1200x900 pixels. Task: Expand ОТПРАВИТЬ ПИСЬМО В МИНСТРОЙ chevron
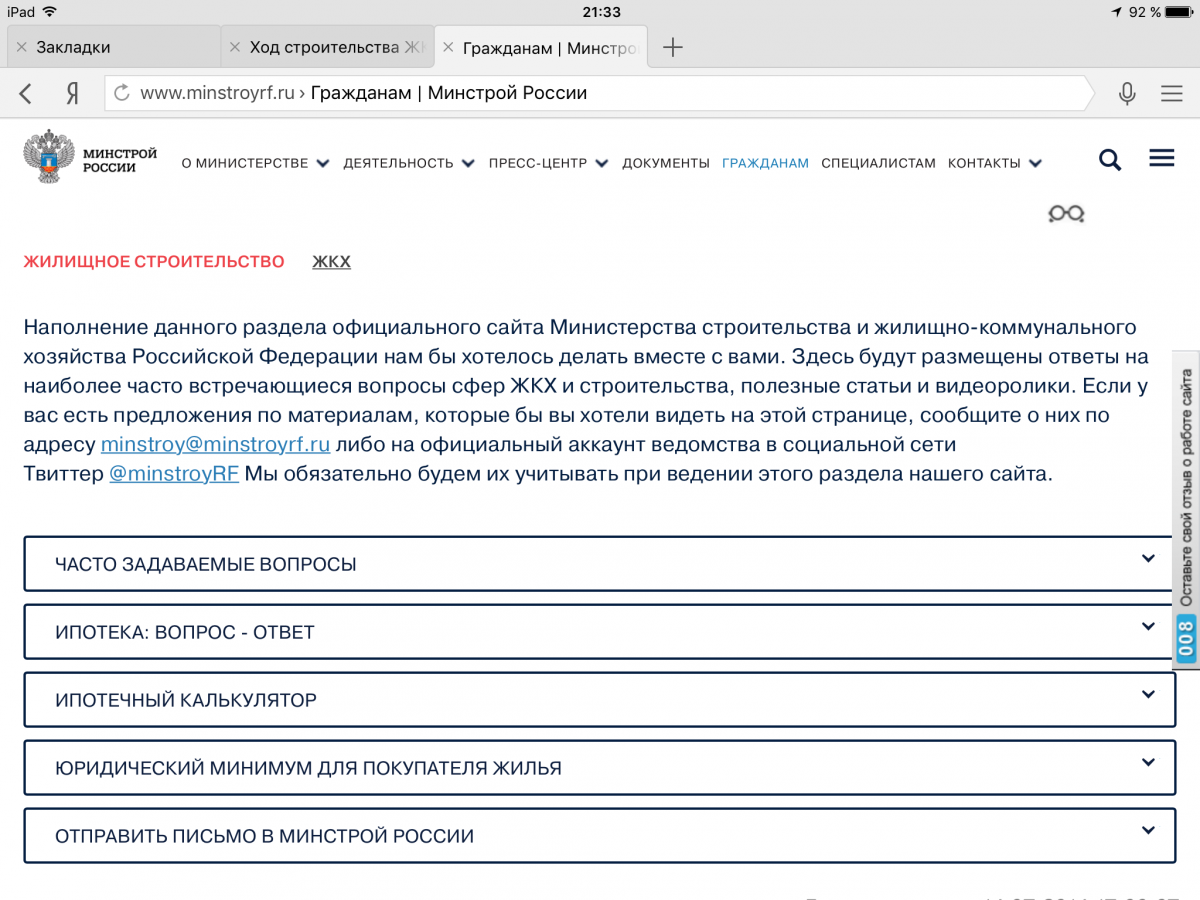[1148, 831]
